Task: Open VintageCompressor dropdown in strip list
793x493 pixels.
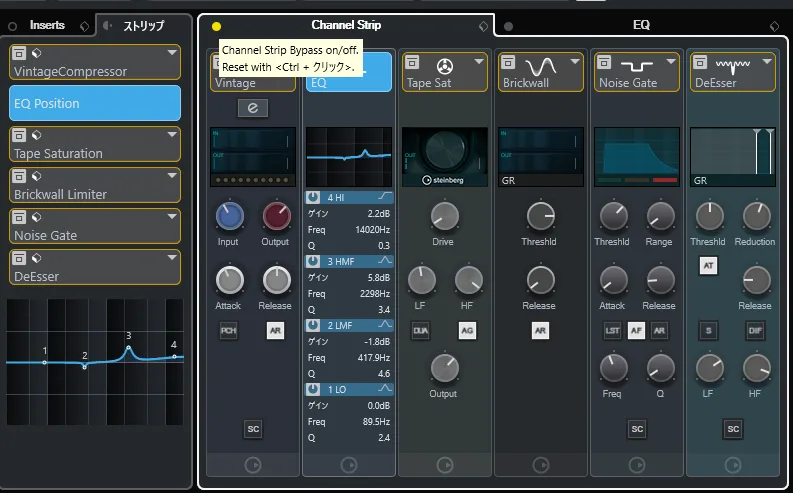Action: coord(172,53)
